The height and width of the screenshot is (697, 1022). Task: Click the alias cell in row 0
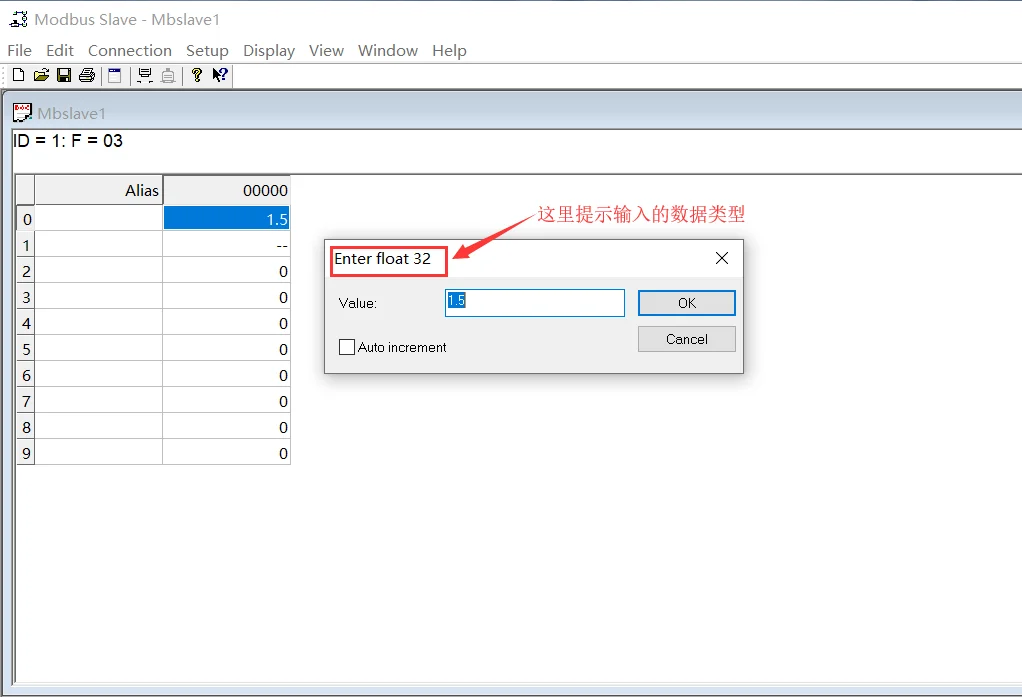pos(98,219)
